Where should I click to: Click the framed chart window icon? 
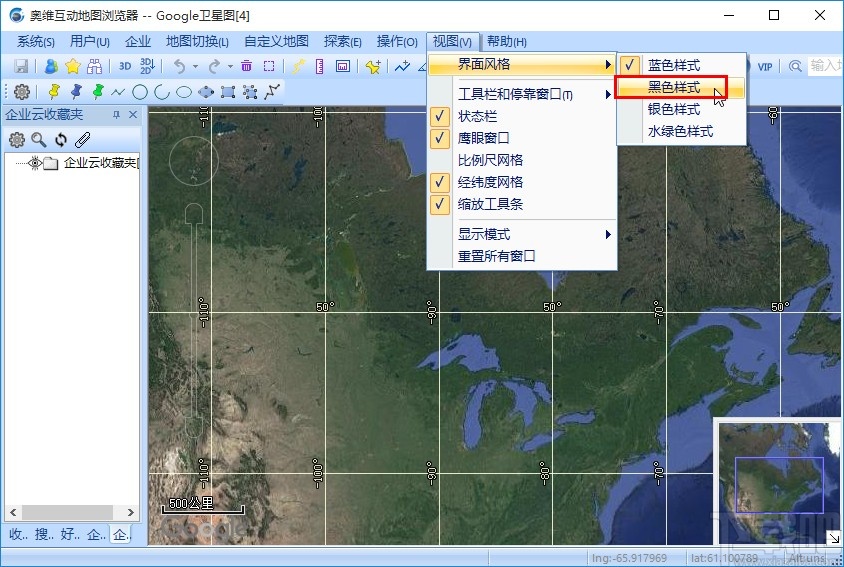(x=343, y=66)
